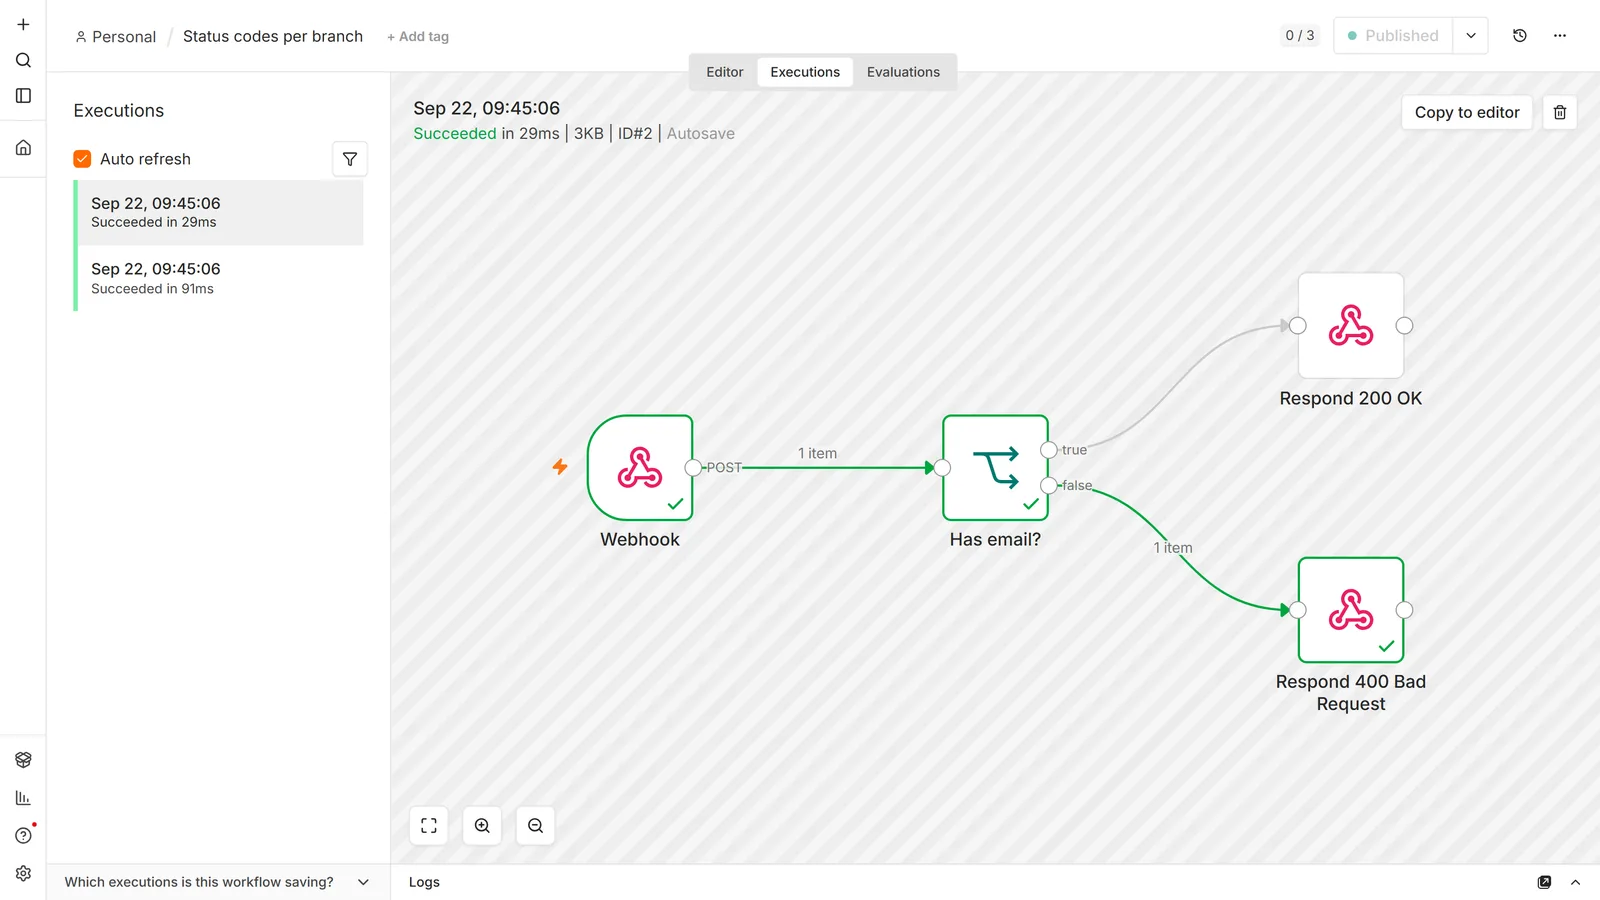Screen dimensions: 1600x900
Task: Click the Copy to editor button
Action: point(1467,112)
